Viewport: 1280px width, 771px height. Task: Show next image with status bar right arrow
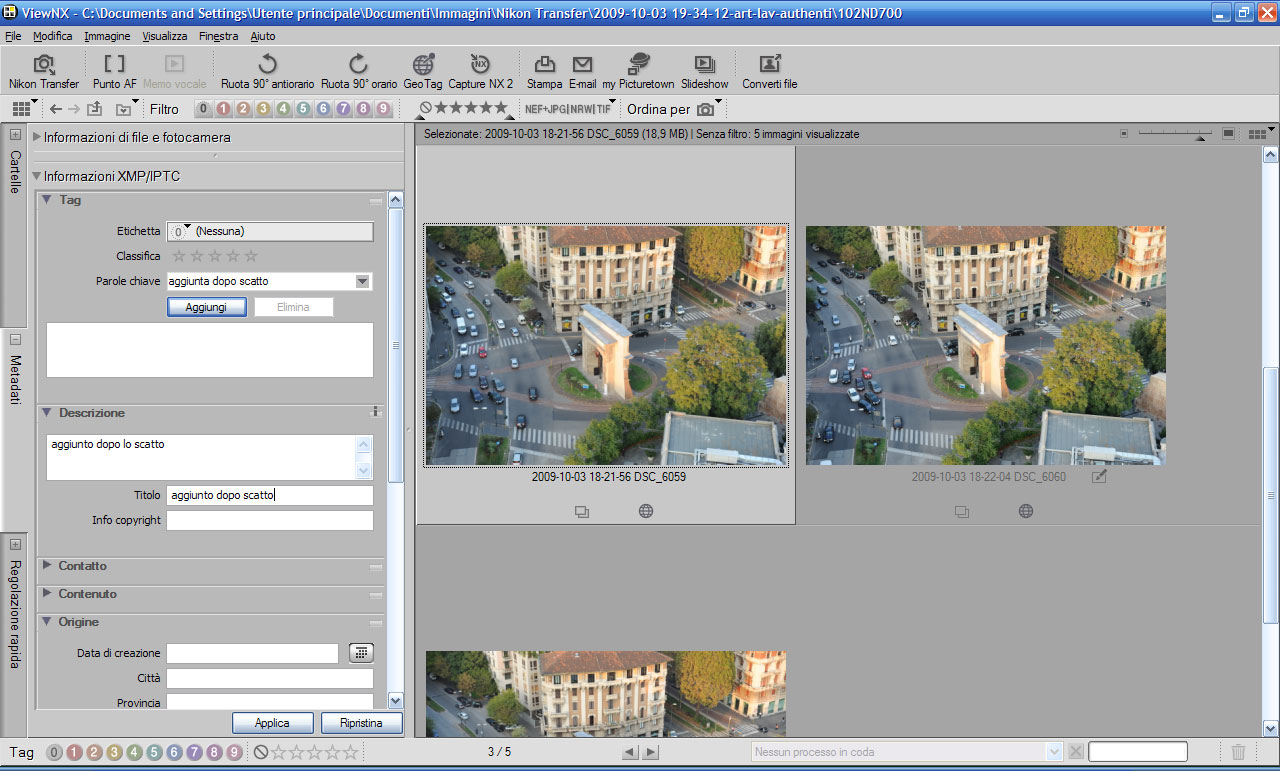[x=651, y=752]
